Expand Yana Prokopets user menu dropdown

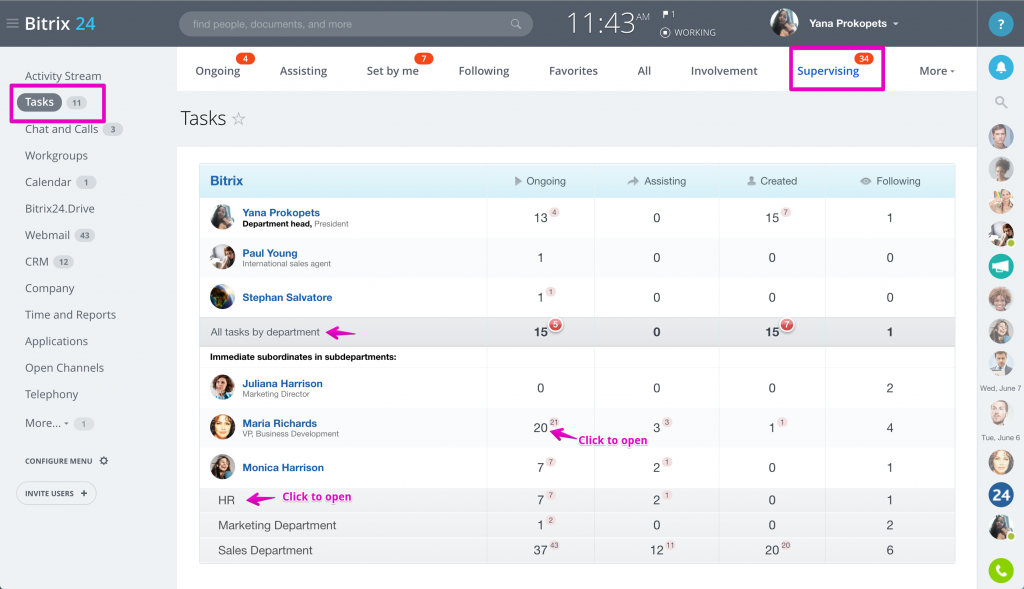click(896, 24)
